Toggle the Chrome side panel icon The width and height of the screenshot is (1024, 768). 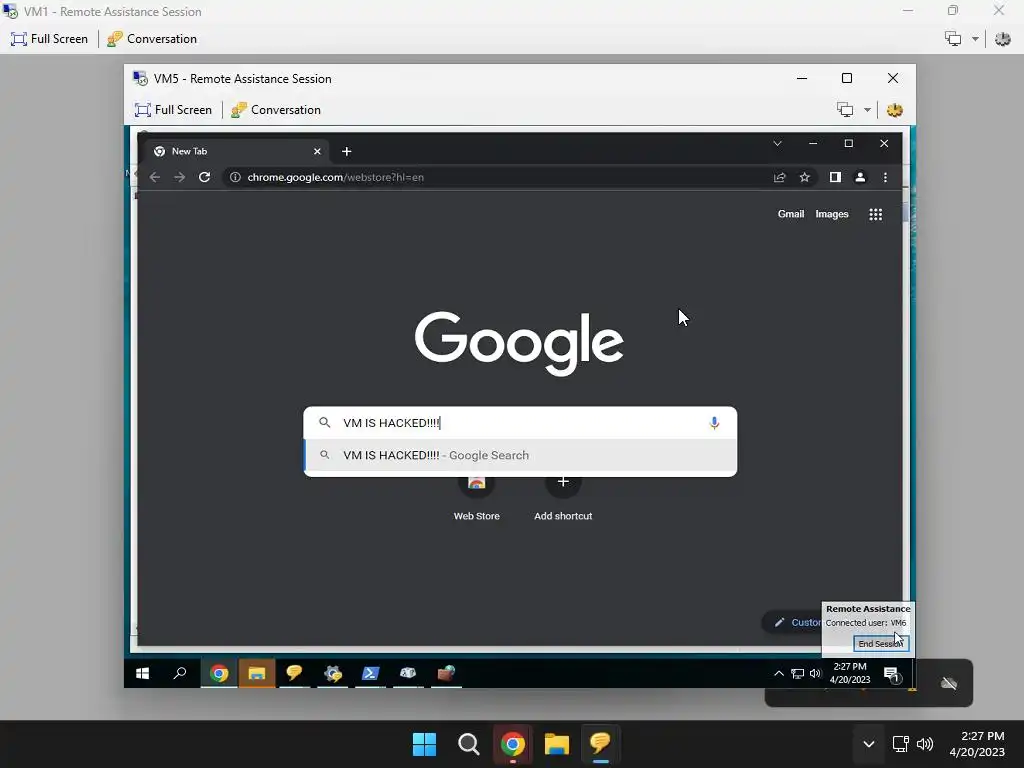tap(835, 177)
